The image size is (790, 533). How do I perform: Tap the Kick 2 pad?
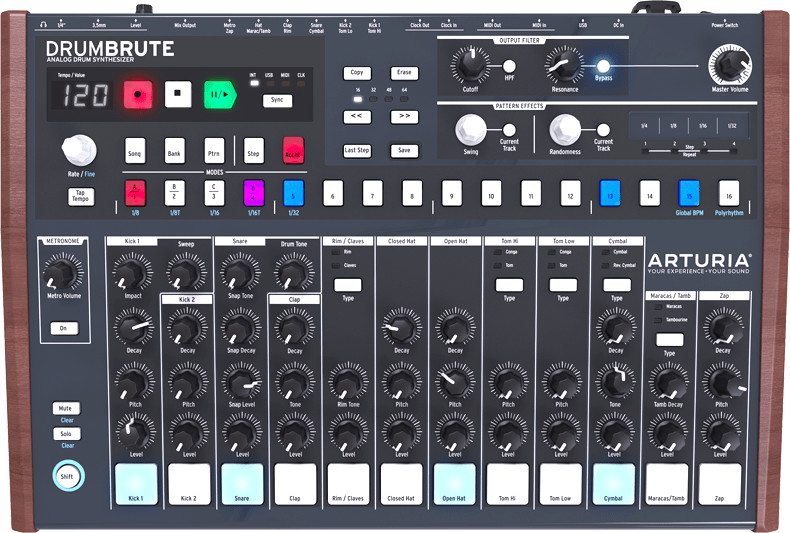[189, 484]
